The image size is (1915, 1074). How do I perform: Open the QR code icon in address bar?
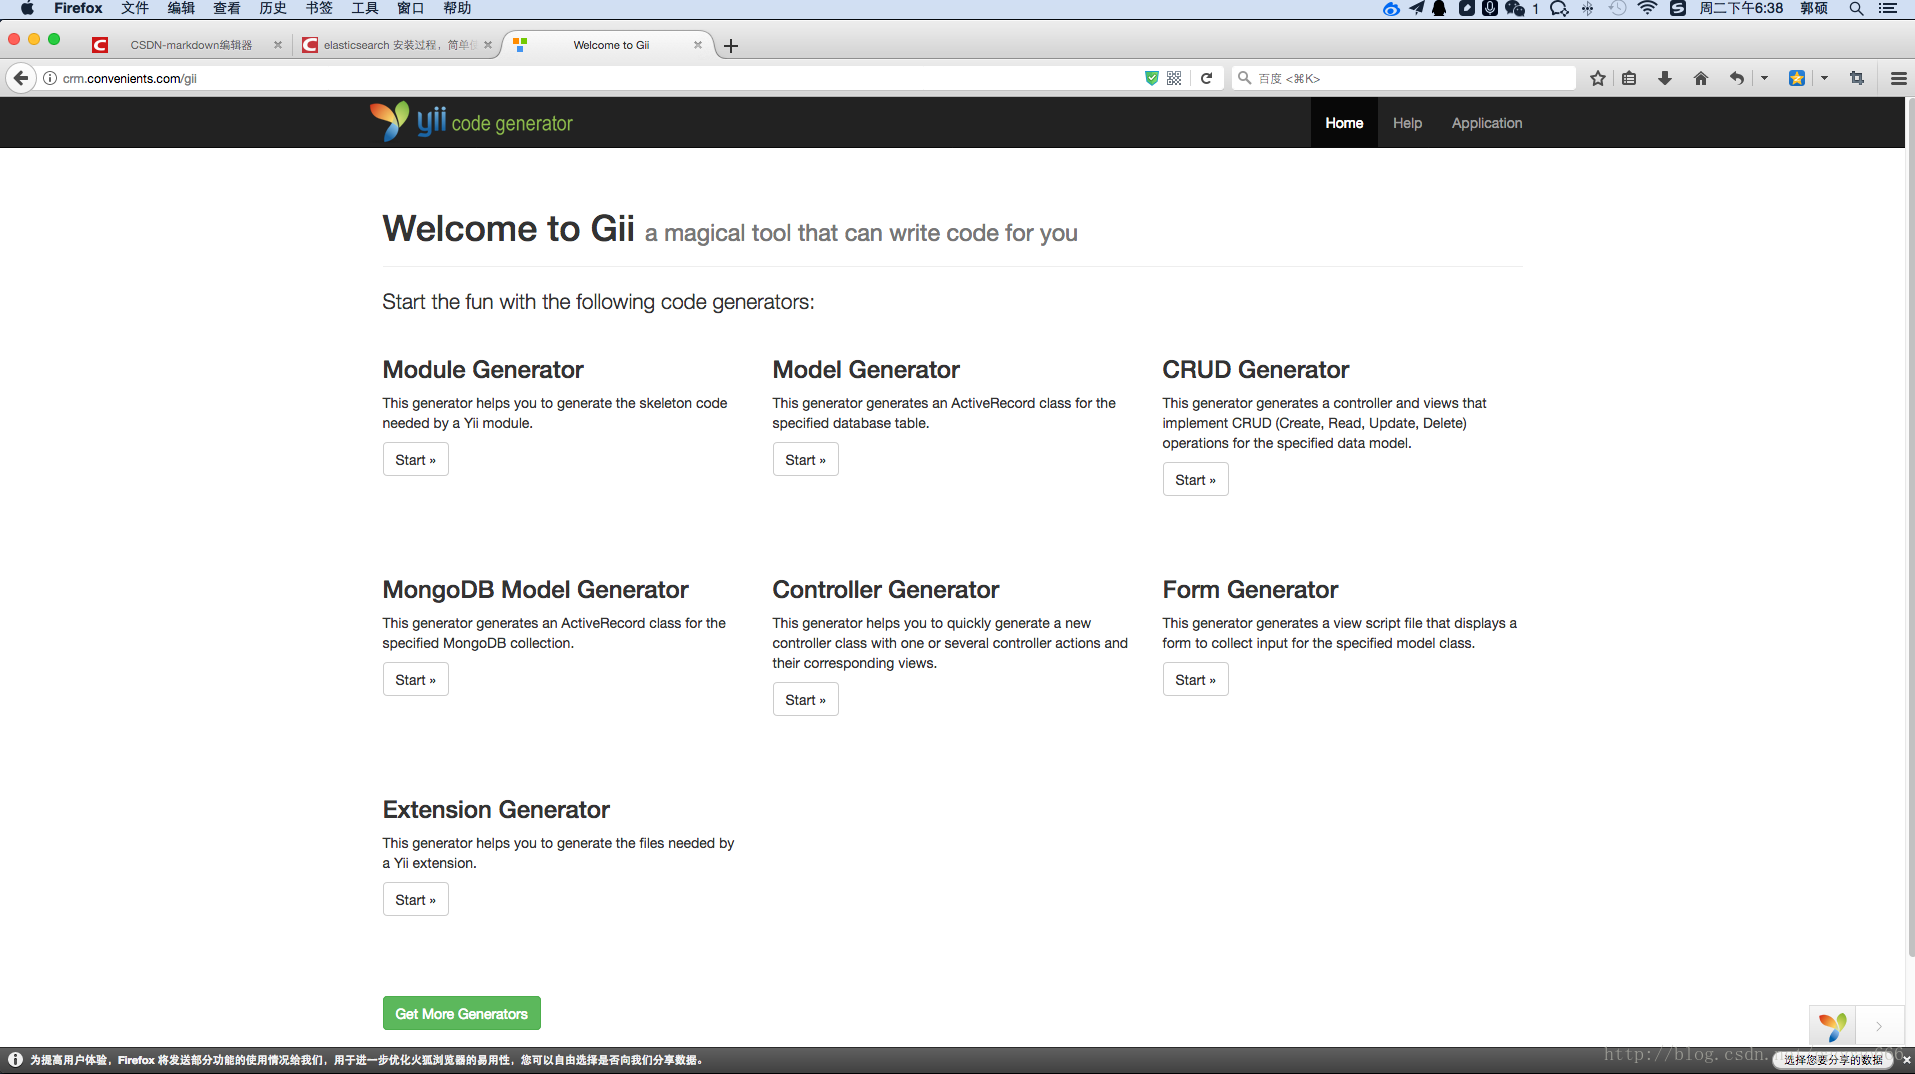[1174, 78]
